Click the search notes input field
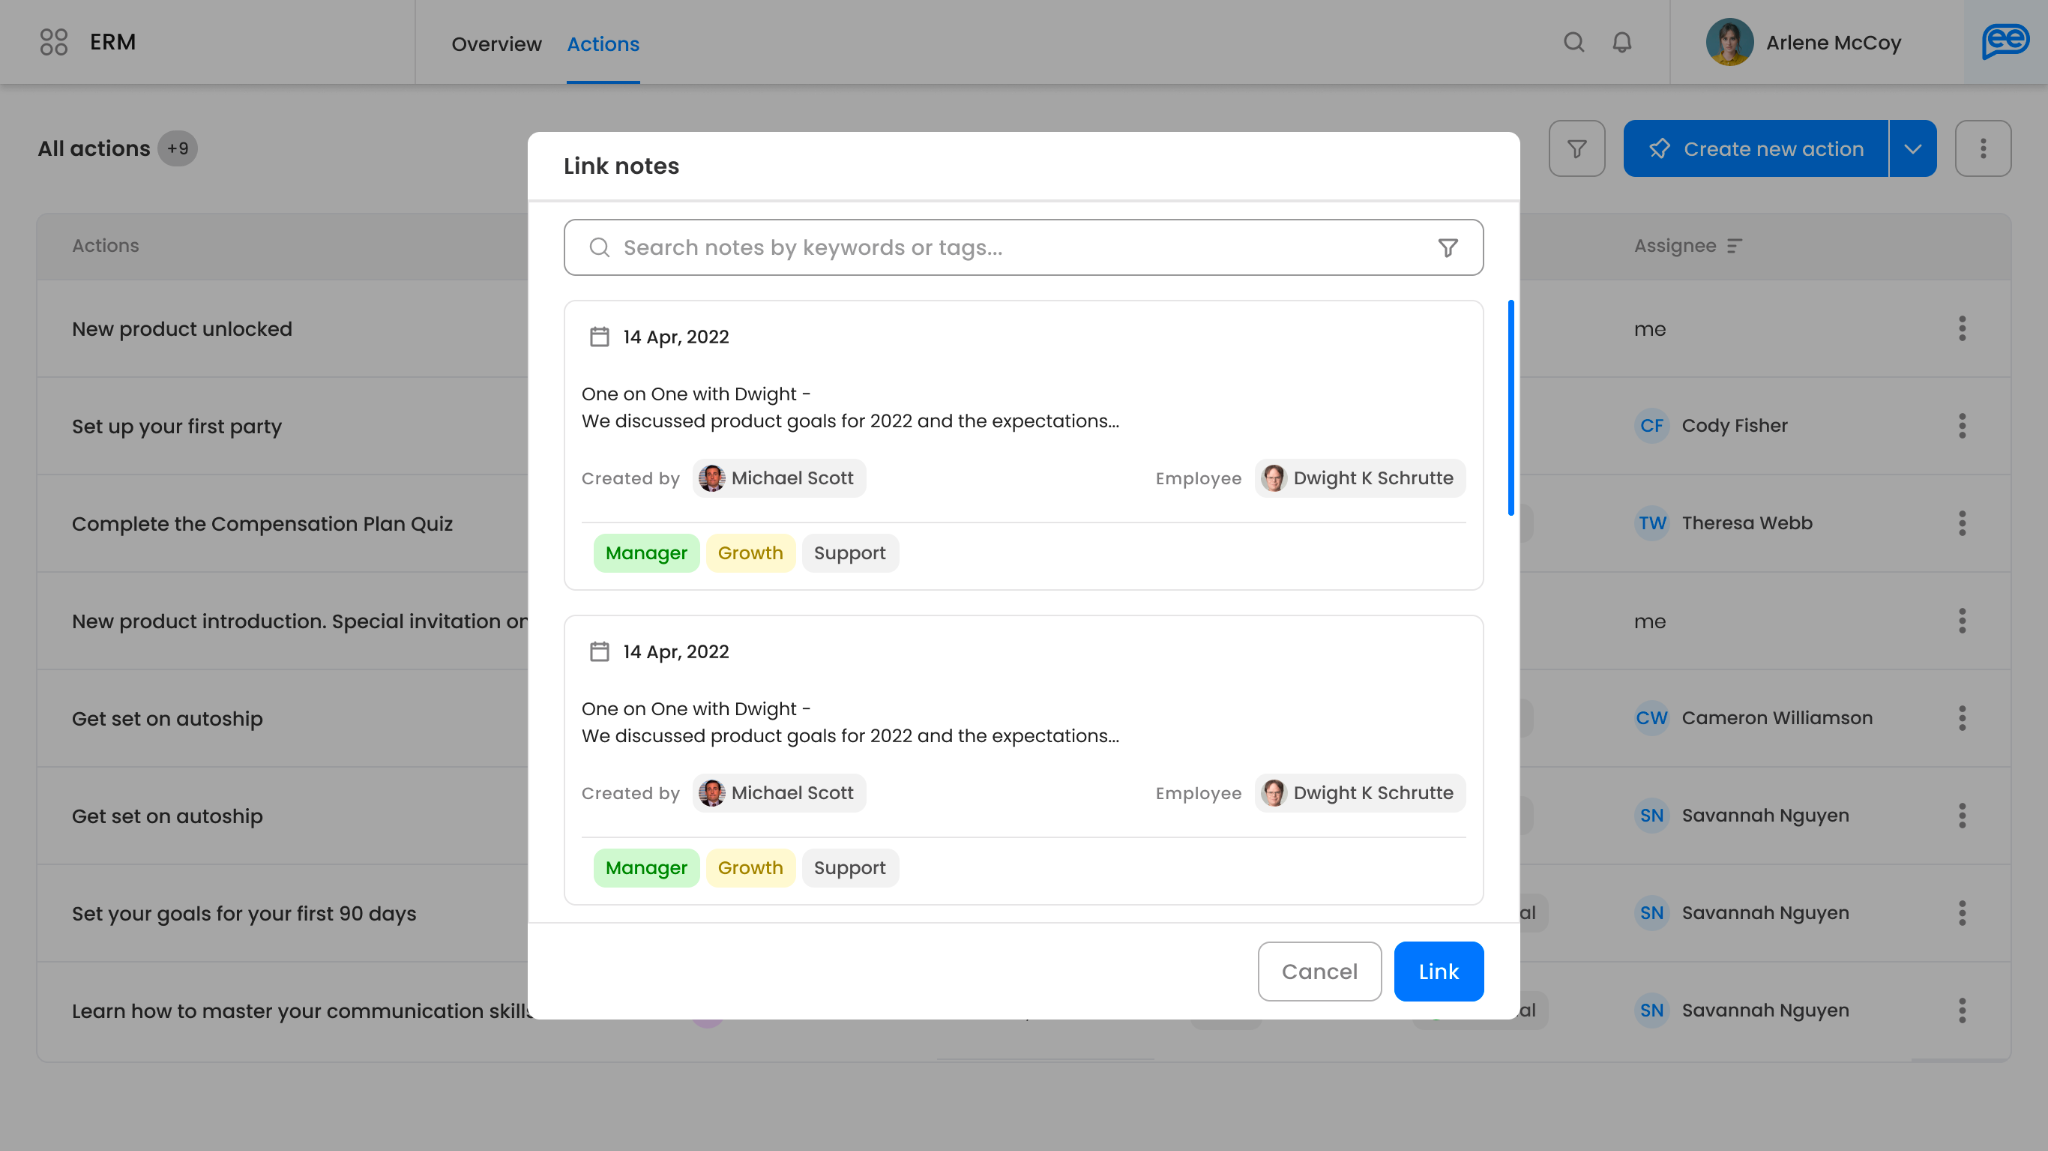 pyautogui.click(x=1000, y=248)
